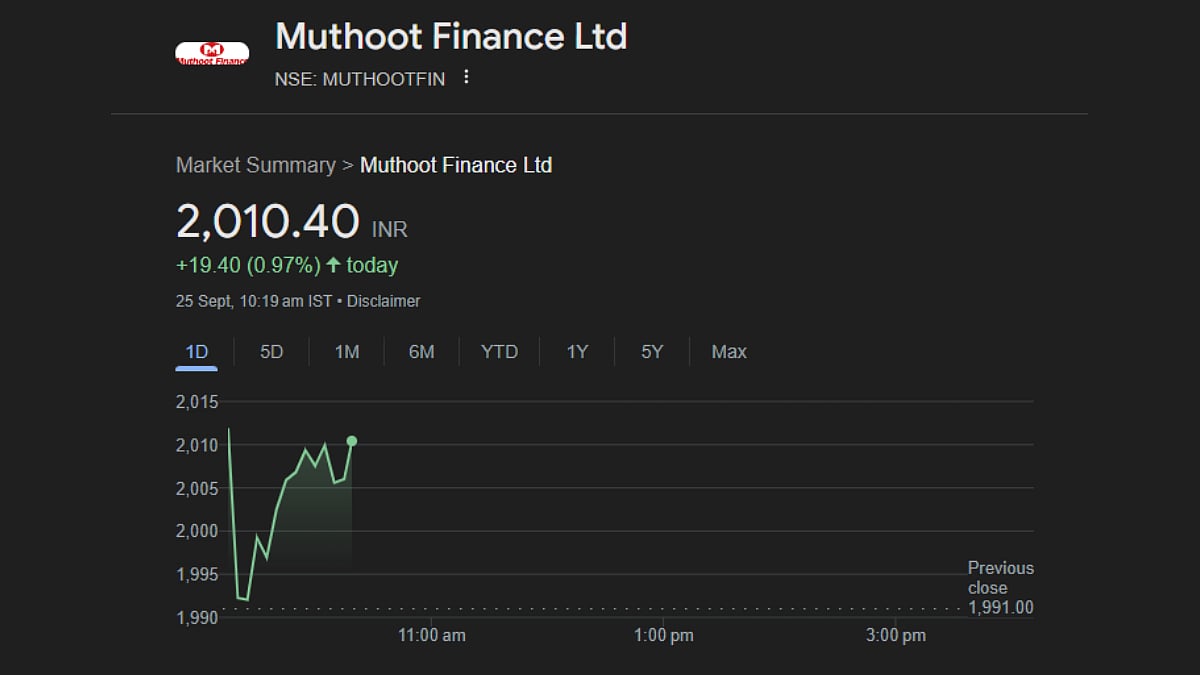
Task: Click the Muthoot Finance logo
Action: click(x=211, y=54)
